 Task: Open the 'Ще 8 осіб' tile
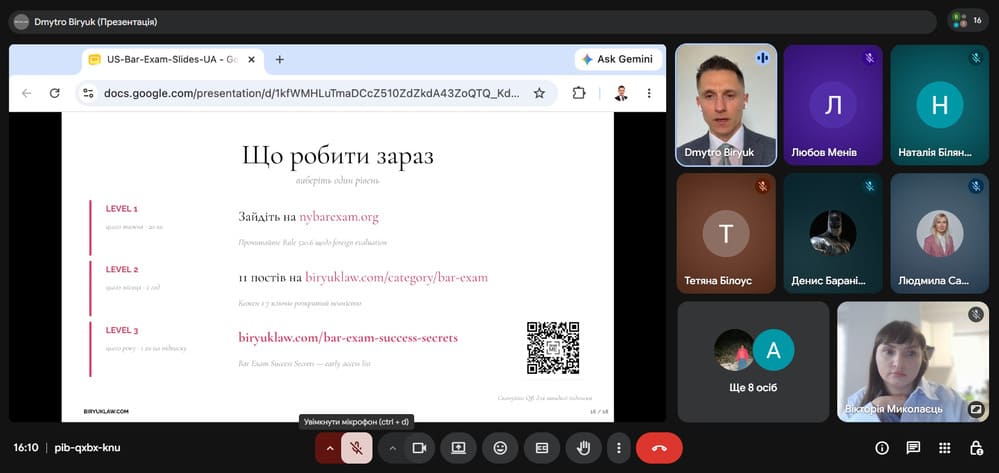pyautogui.click(x=753, y=361)
